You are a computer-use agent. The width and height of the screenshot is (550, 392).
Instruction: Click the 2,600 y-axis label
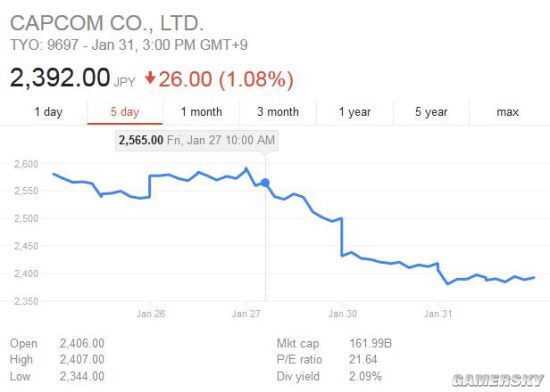[x=26, y=164]
